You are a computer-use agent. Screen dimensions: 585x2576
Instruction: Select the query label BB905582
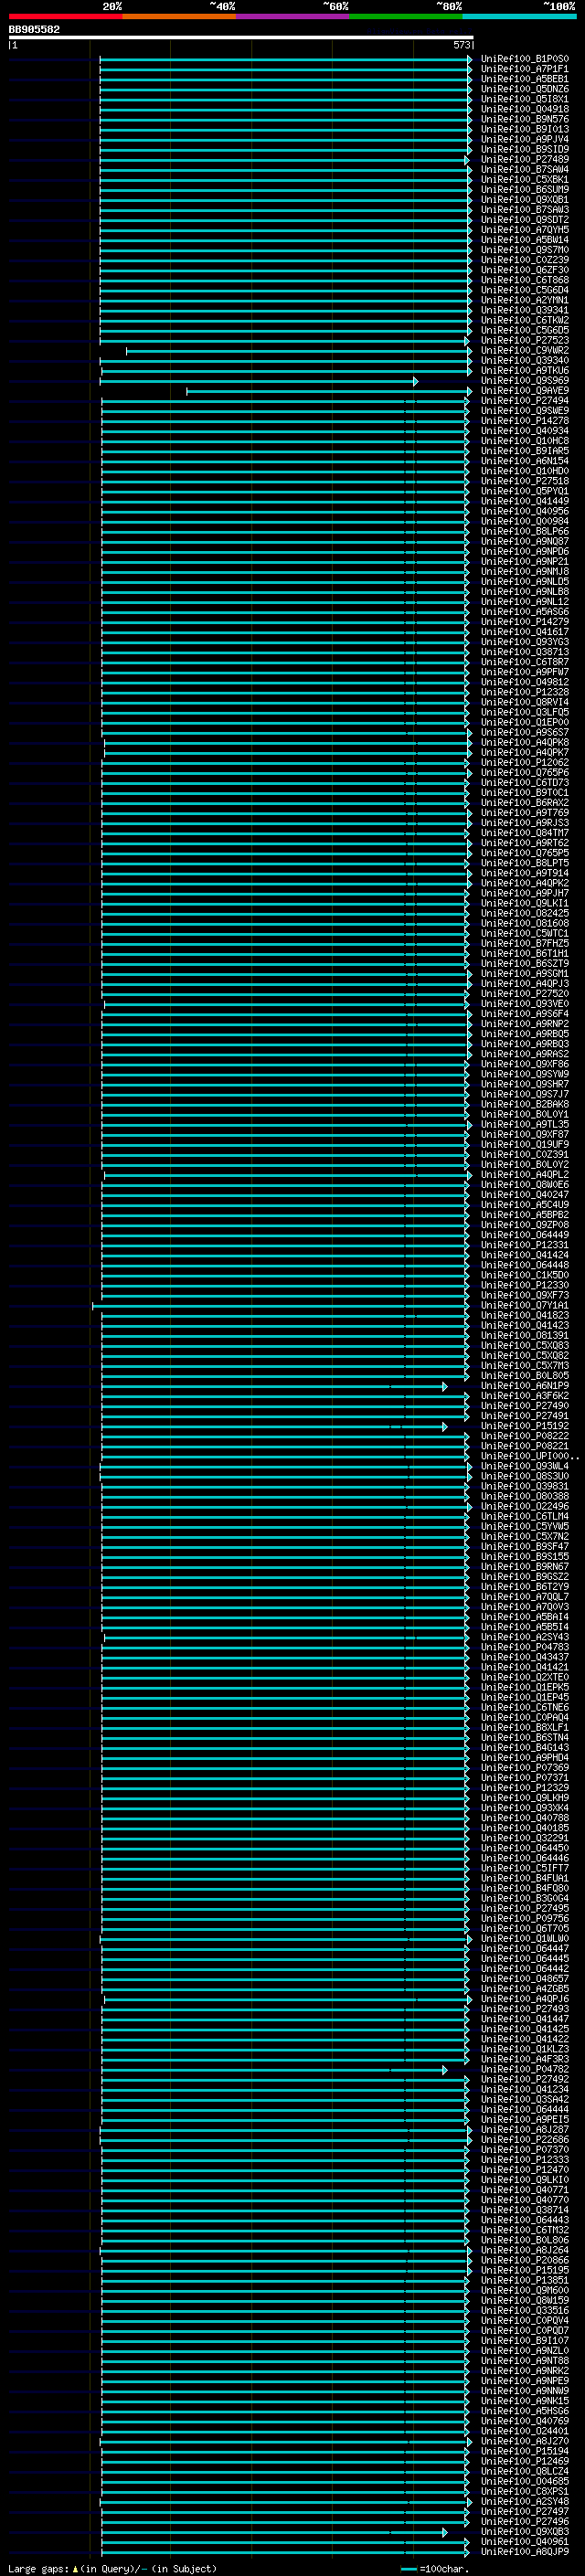34,29
